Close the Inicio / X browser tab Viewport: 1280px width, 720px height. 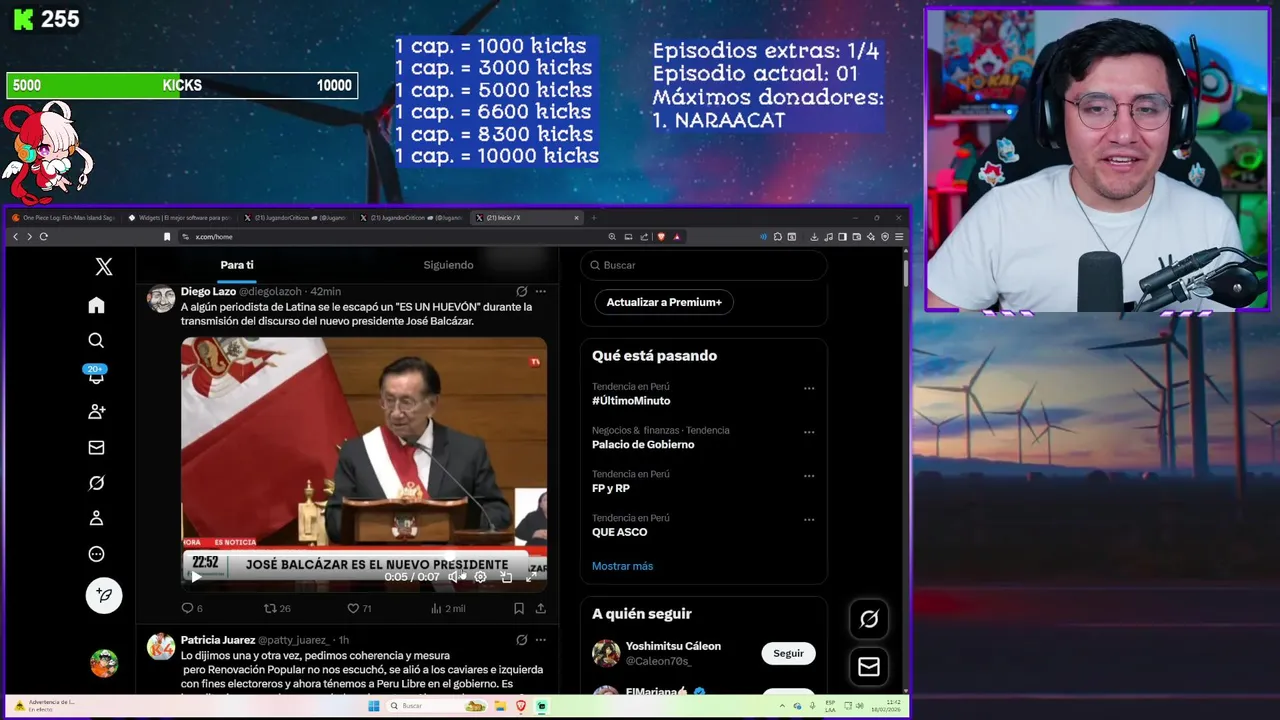pos(576,217)
